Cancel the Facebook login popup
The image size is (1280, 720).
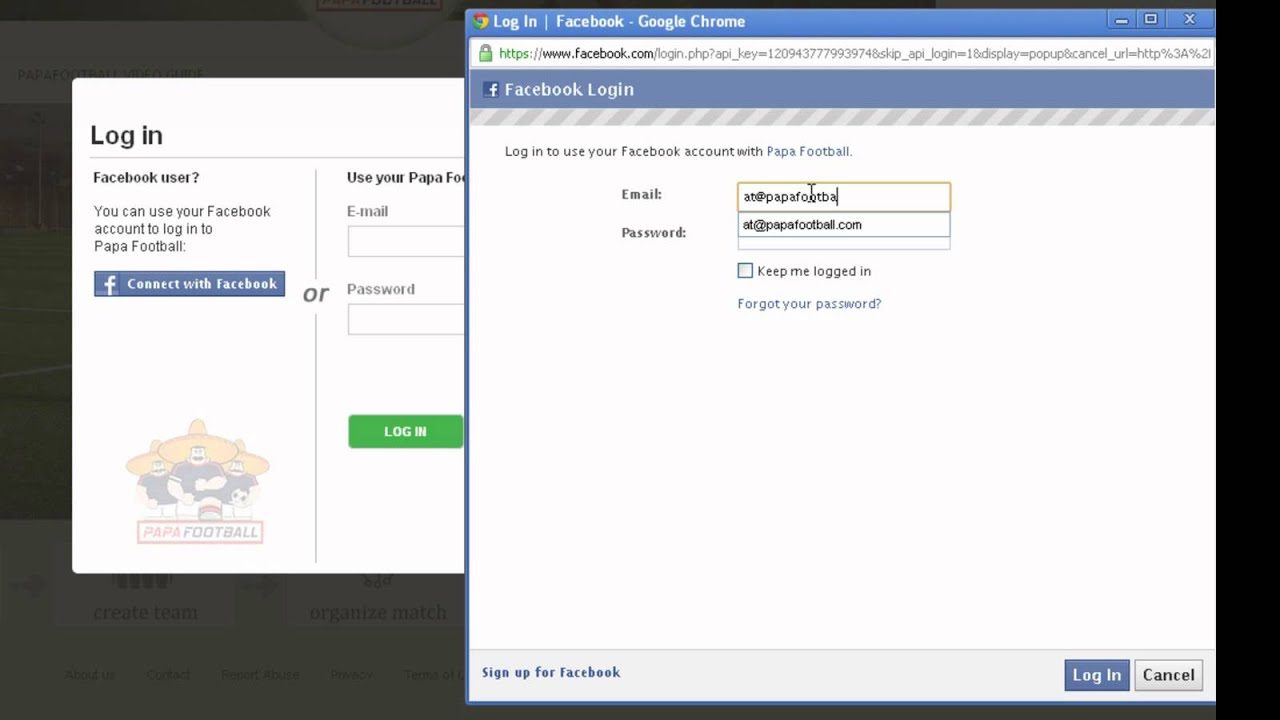tap(1168, 675)
